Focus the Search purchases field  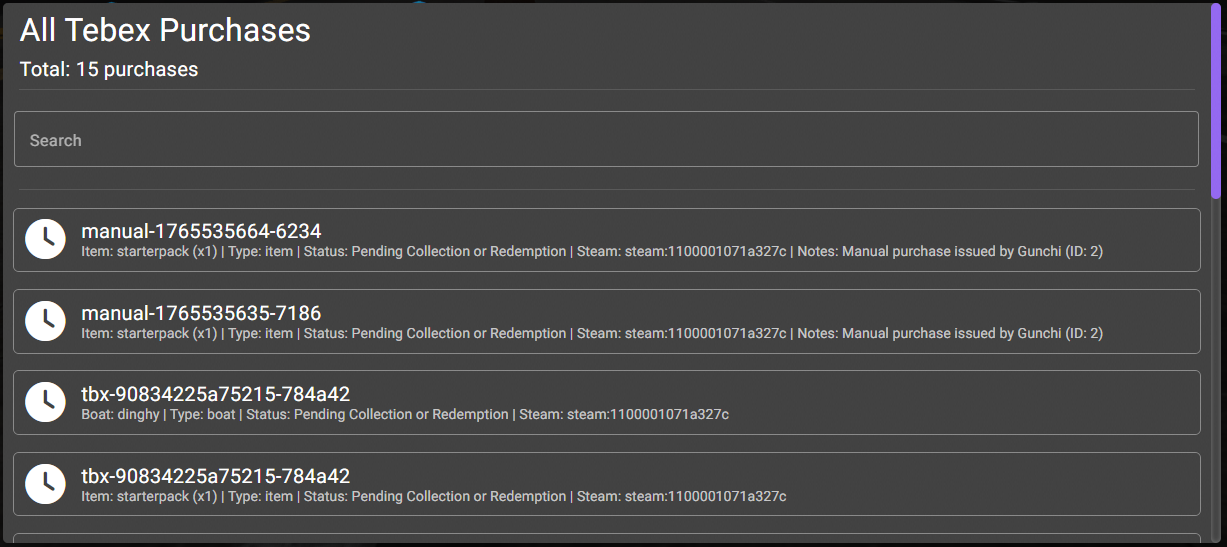click(x=606, y=140)
